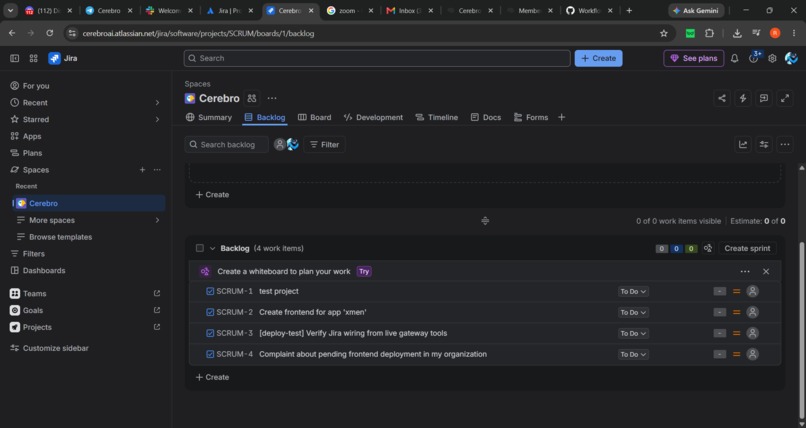This screenshot has height=428, width=806.
Task: Click the backlog vertical scrollbar
Action: [801, 329]
